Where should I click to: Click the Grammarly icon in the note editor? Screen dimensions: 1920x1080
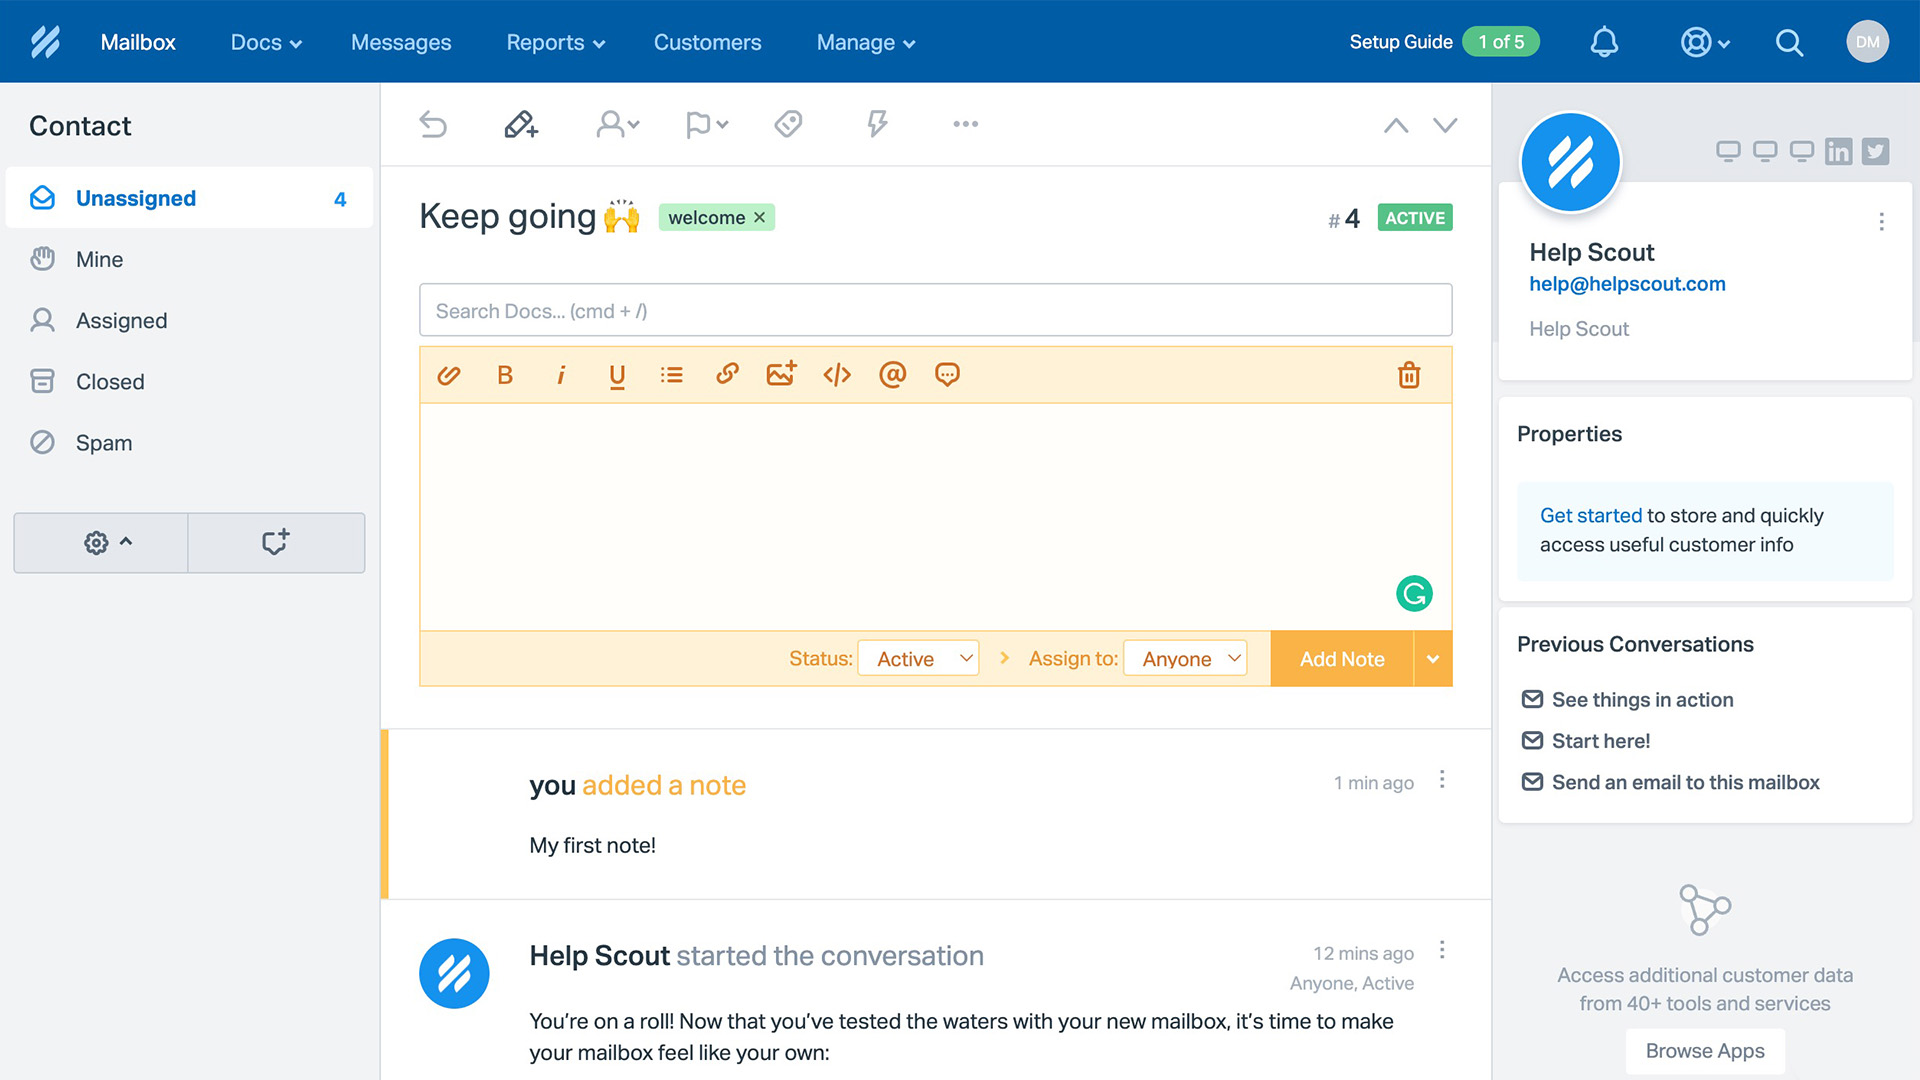coord(1414,594)
